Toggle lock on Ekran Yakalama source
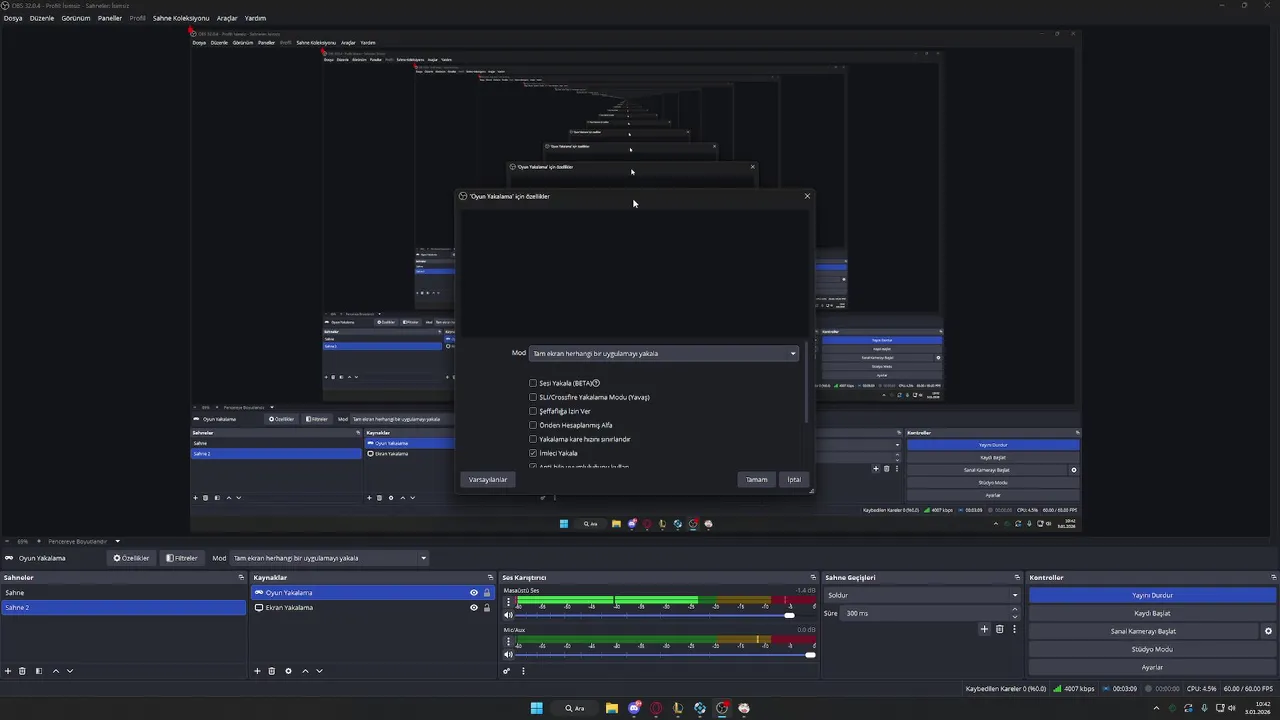 pos(487,608)
